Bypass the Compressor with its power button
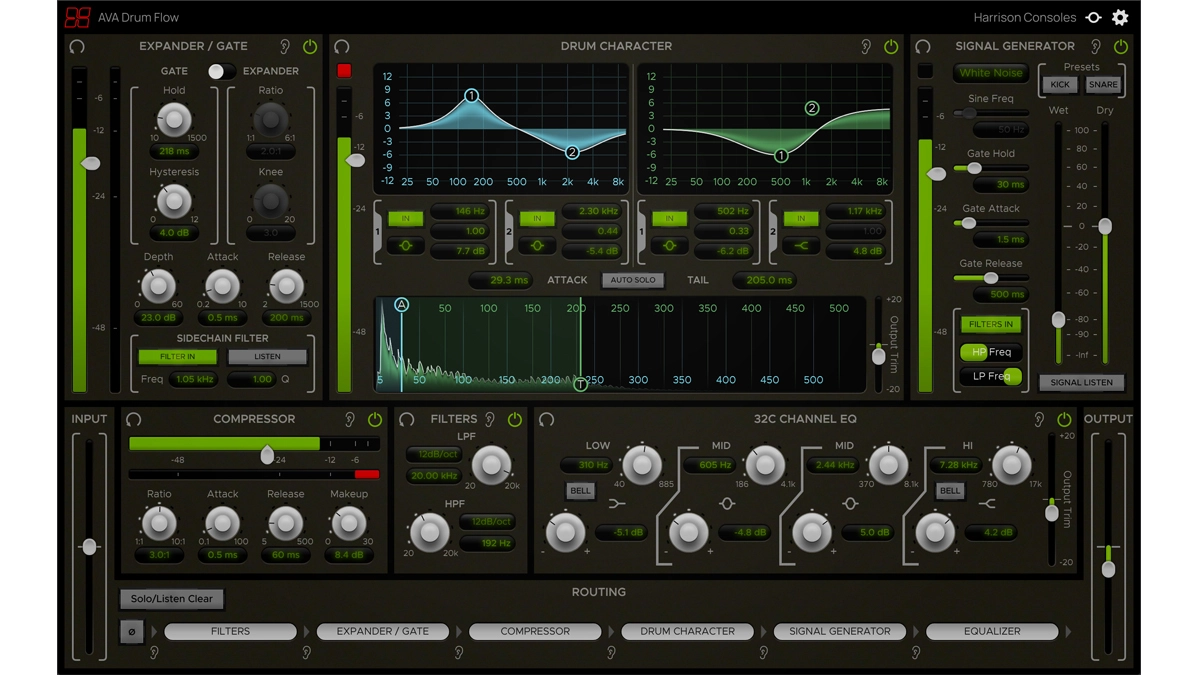 click(x=375, y=420)
